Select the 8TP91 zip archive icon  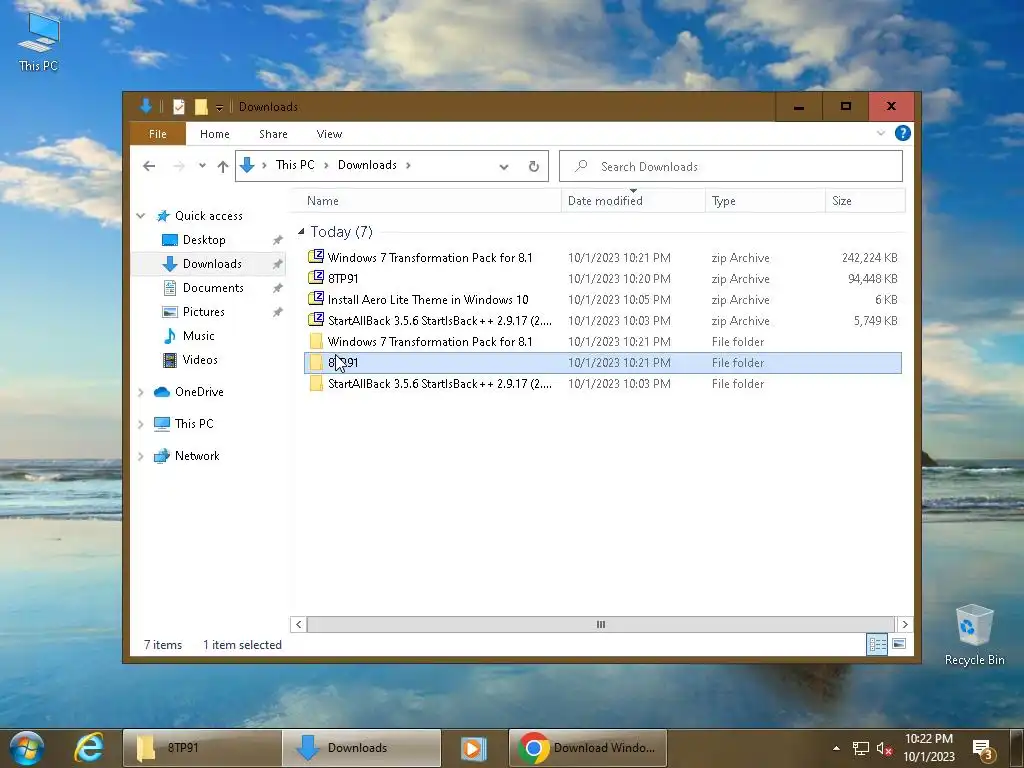click(x=316, y=278)
